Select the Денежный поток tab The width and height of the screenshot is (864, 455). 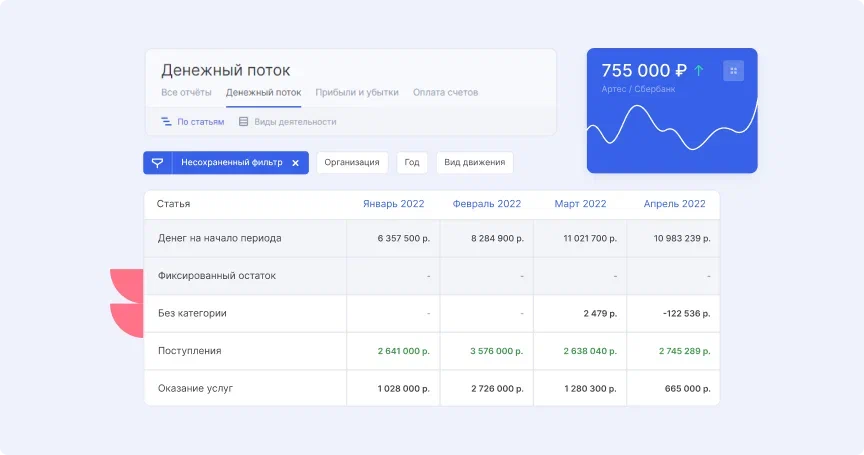click(263, 93)
